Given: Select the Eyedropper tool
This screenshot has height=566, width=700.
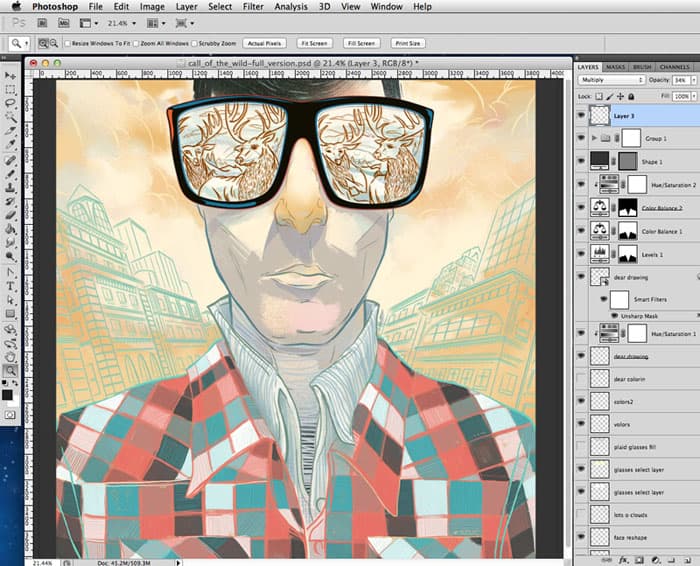Looking at the screenshot, I should point(10,145).
